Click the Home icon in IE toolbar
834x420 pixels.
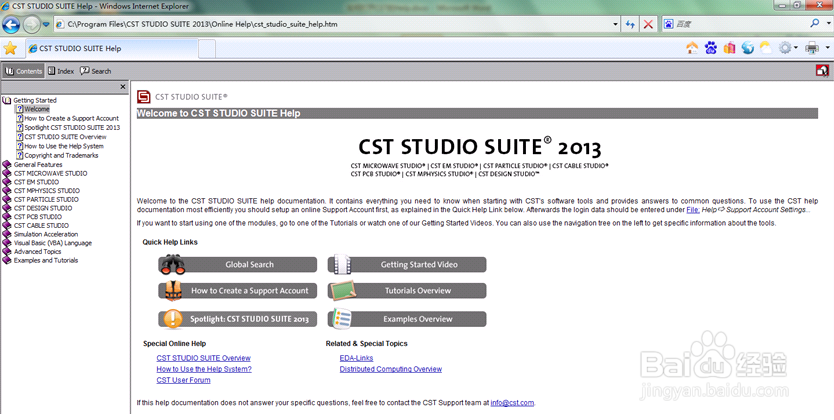pos(692,48)
